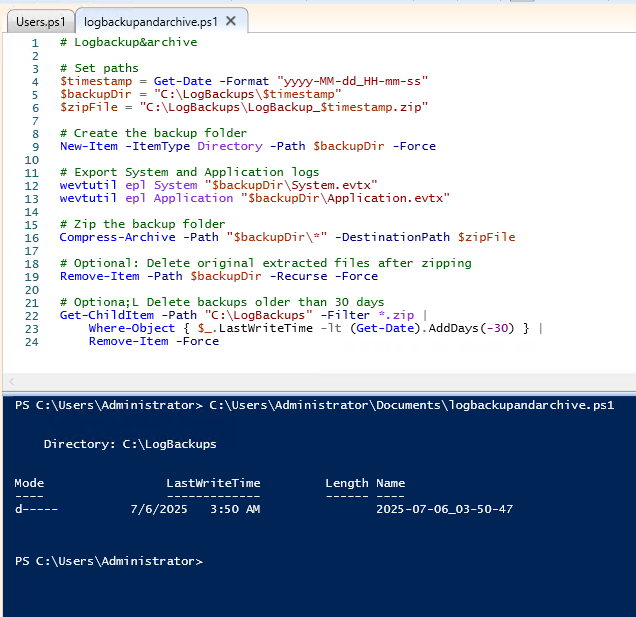Click the 2025-07-06_03-50-47 folder name in the console
Image resolution: width=636 pixels, height=617 pixels.
(x=444, y=509)
